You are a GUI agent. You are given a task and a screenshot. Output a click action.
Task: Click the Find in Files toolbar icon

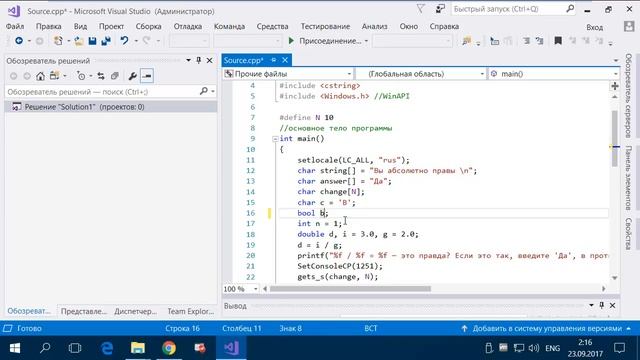pyautogui.click(x=467, y=41)
